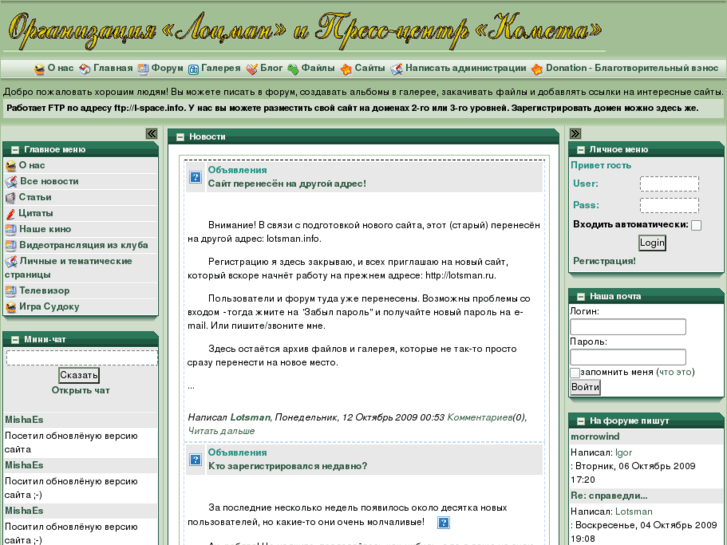Open 'Статьи' in Главное меню
The image size is (727, 545).
click(x=35, y=197)
